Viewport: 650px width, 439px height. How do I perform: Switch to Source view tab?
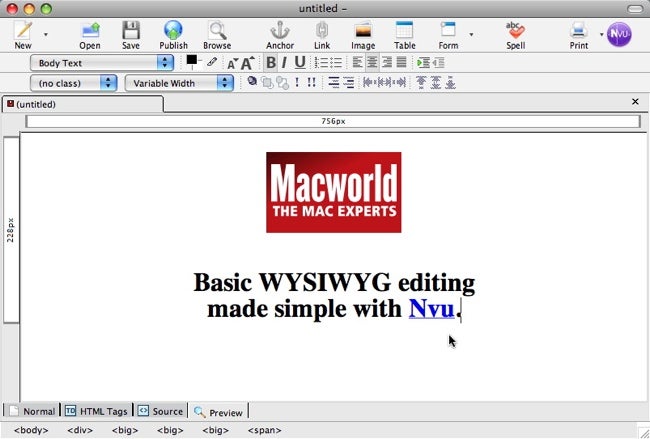(161, 411)
